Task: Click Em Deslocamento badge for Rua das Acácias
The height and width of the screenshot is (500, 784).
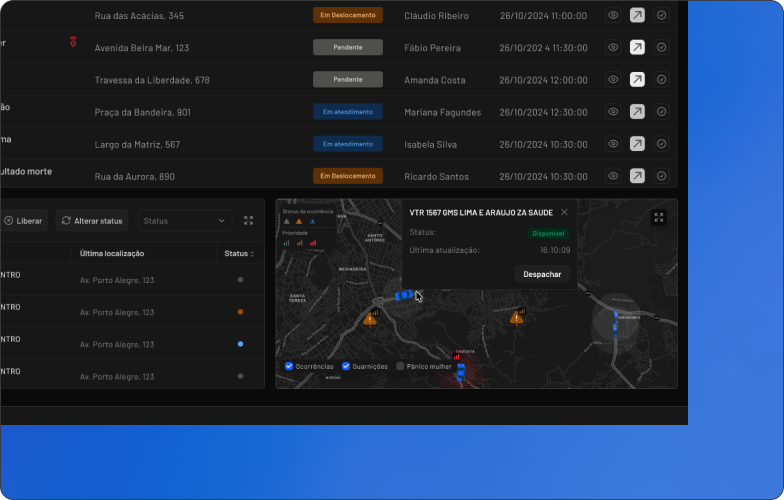Action: click(x=348, y=15)
